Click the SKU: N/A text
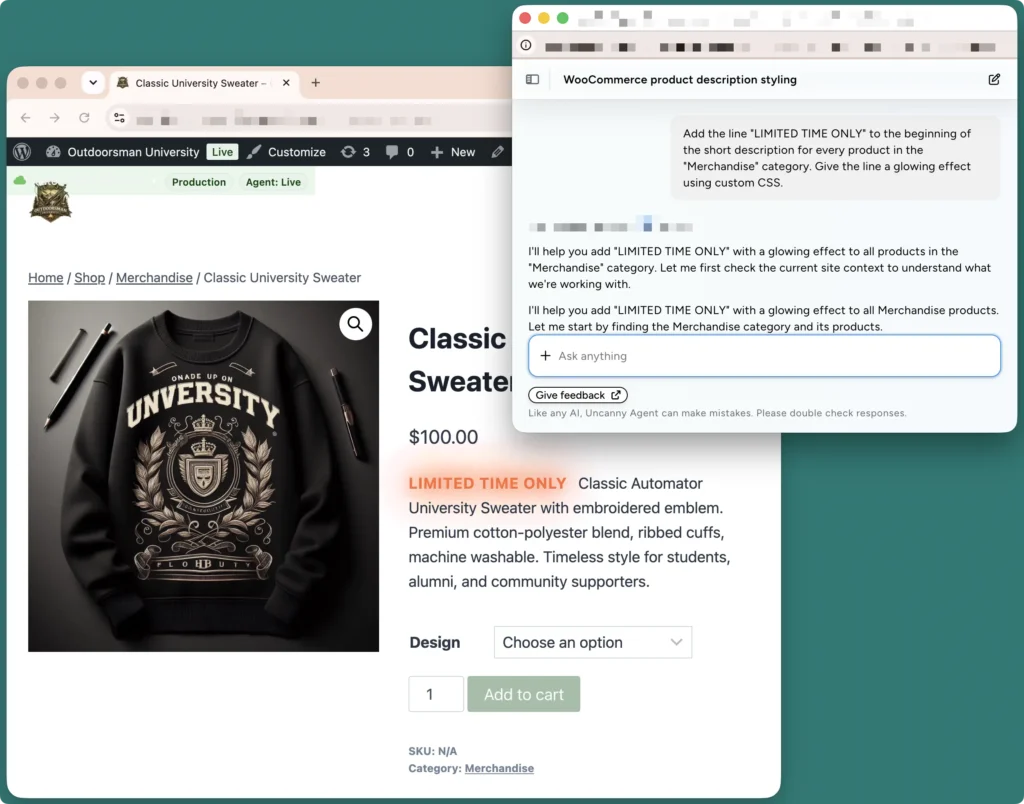This screenshot has width=1024, height=804. 433,751
